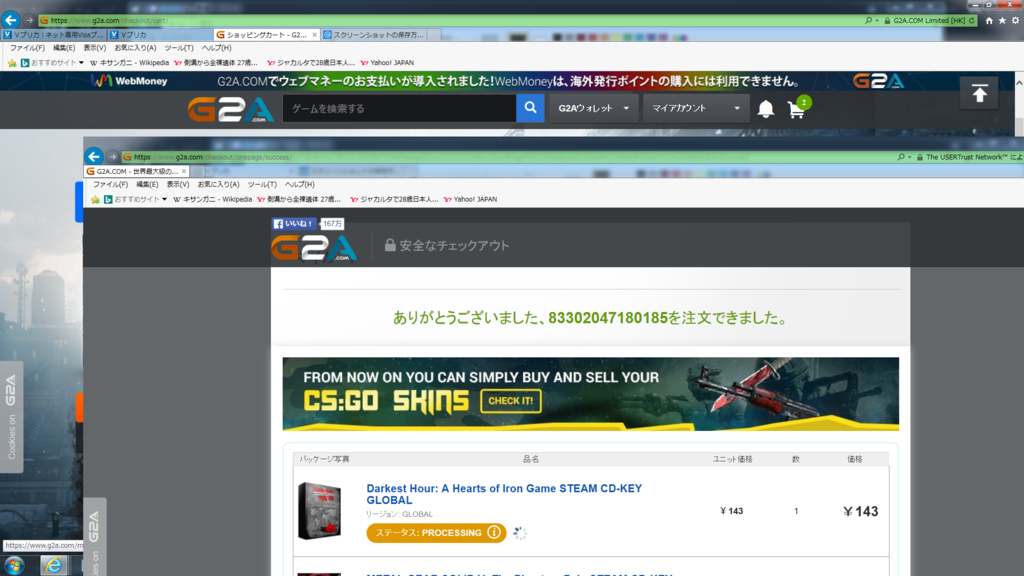Open G2A notifications bell
The image size is (1024, 576).
(x=765, y=108)
